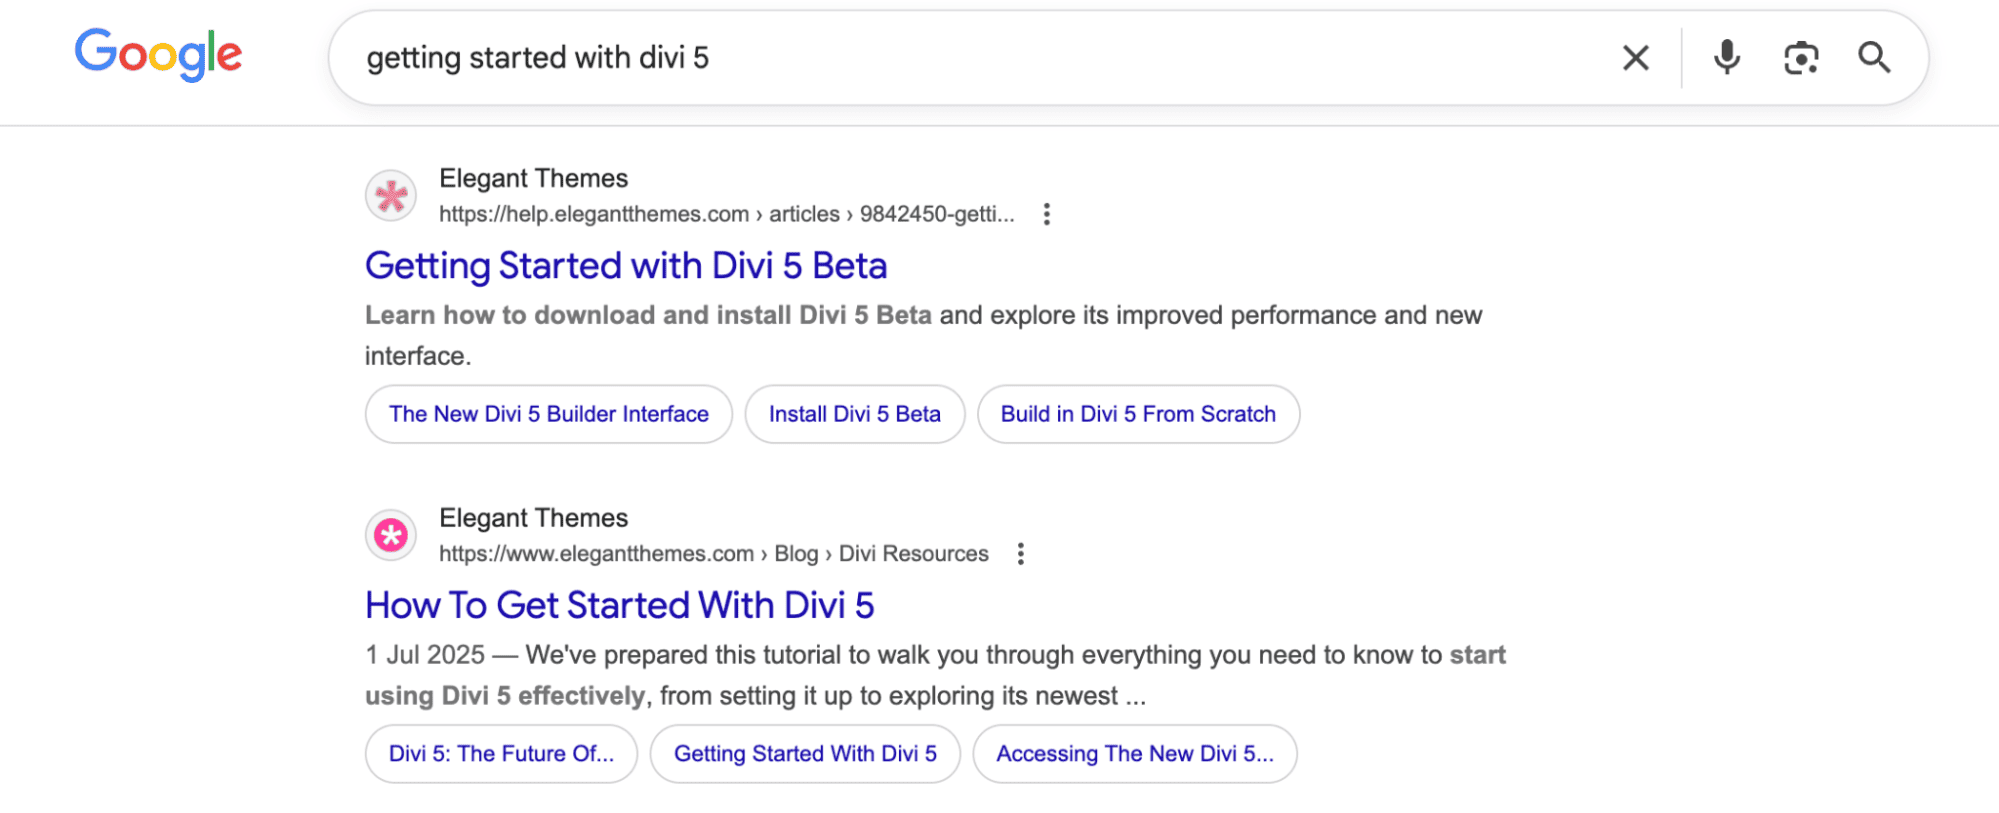Open more options for elegantthemes.com Blog result
This screenshot has width=1999, height=813.
(1020, 554)
